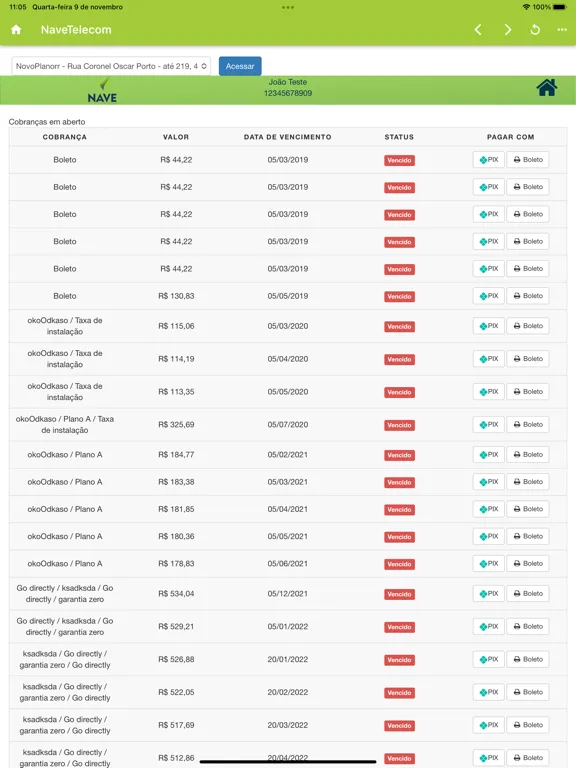Pay R$ 113,35 charge with PIX

pyautogui.click(x=488, y=391)
